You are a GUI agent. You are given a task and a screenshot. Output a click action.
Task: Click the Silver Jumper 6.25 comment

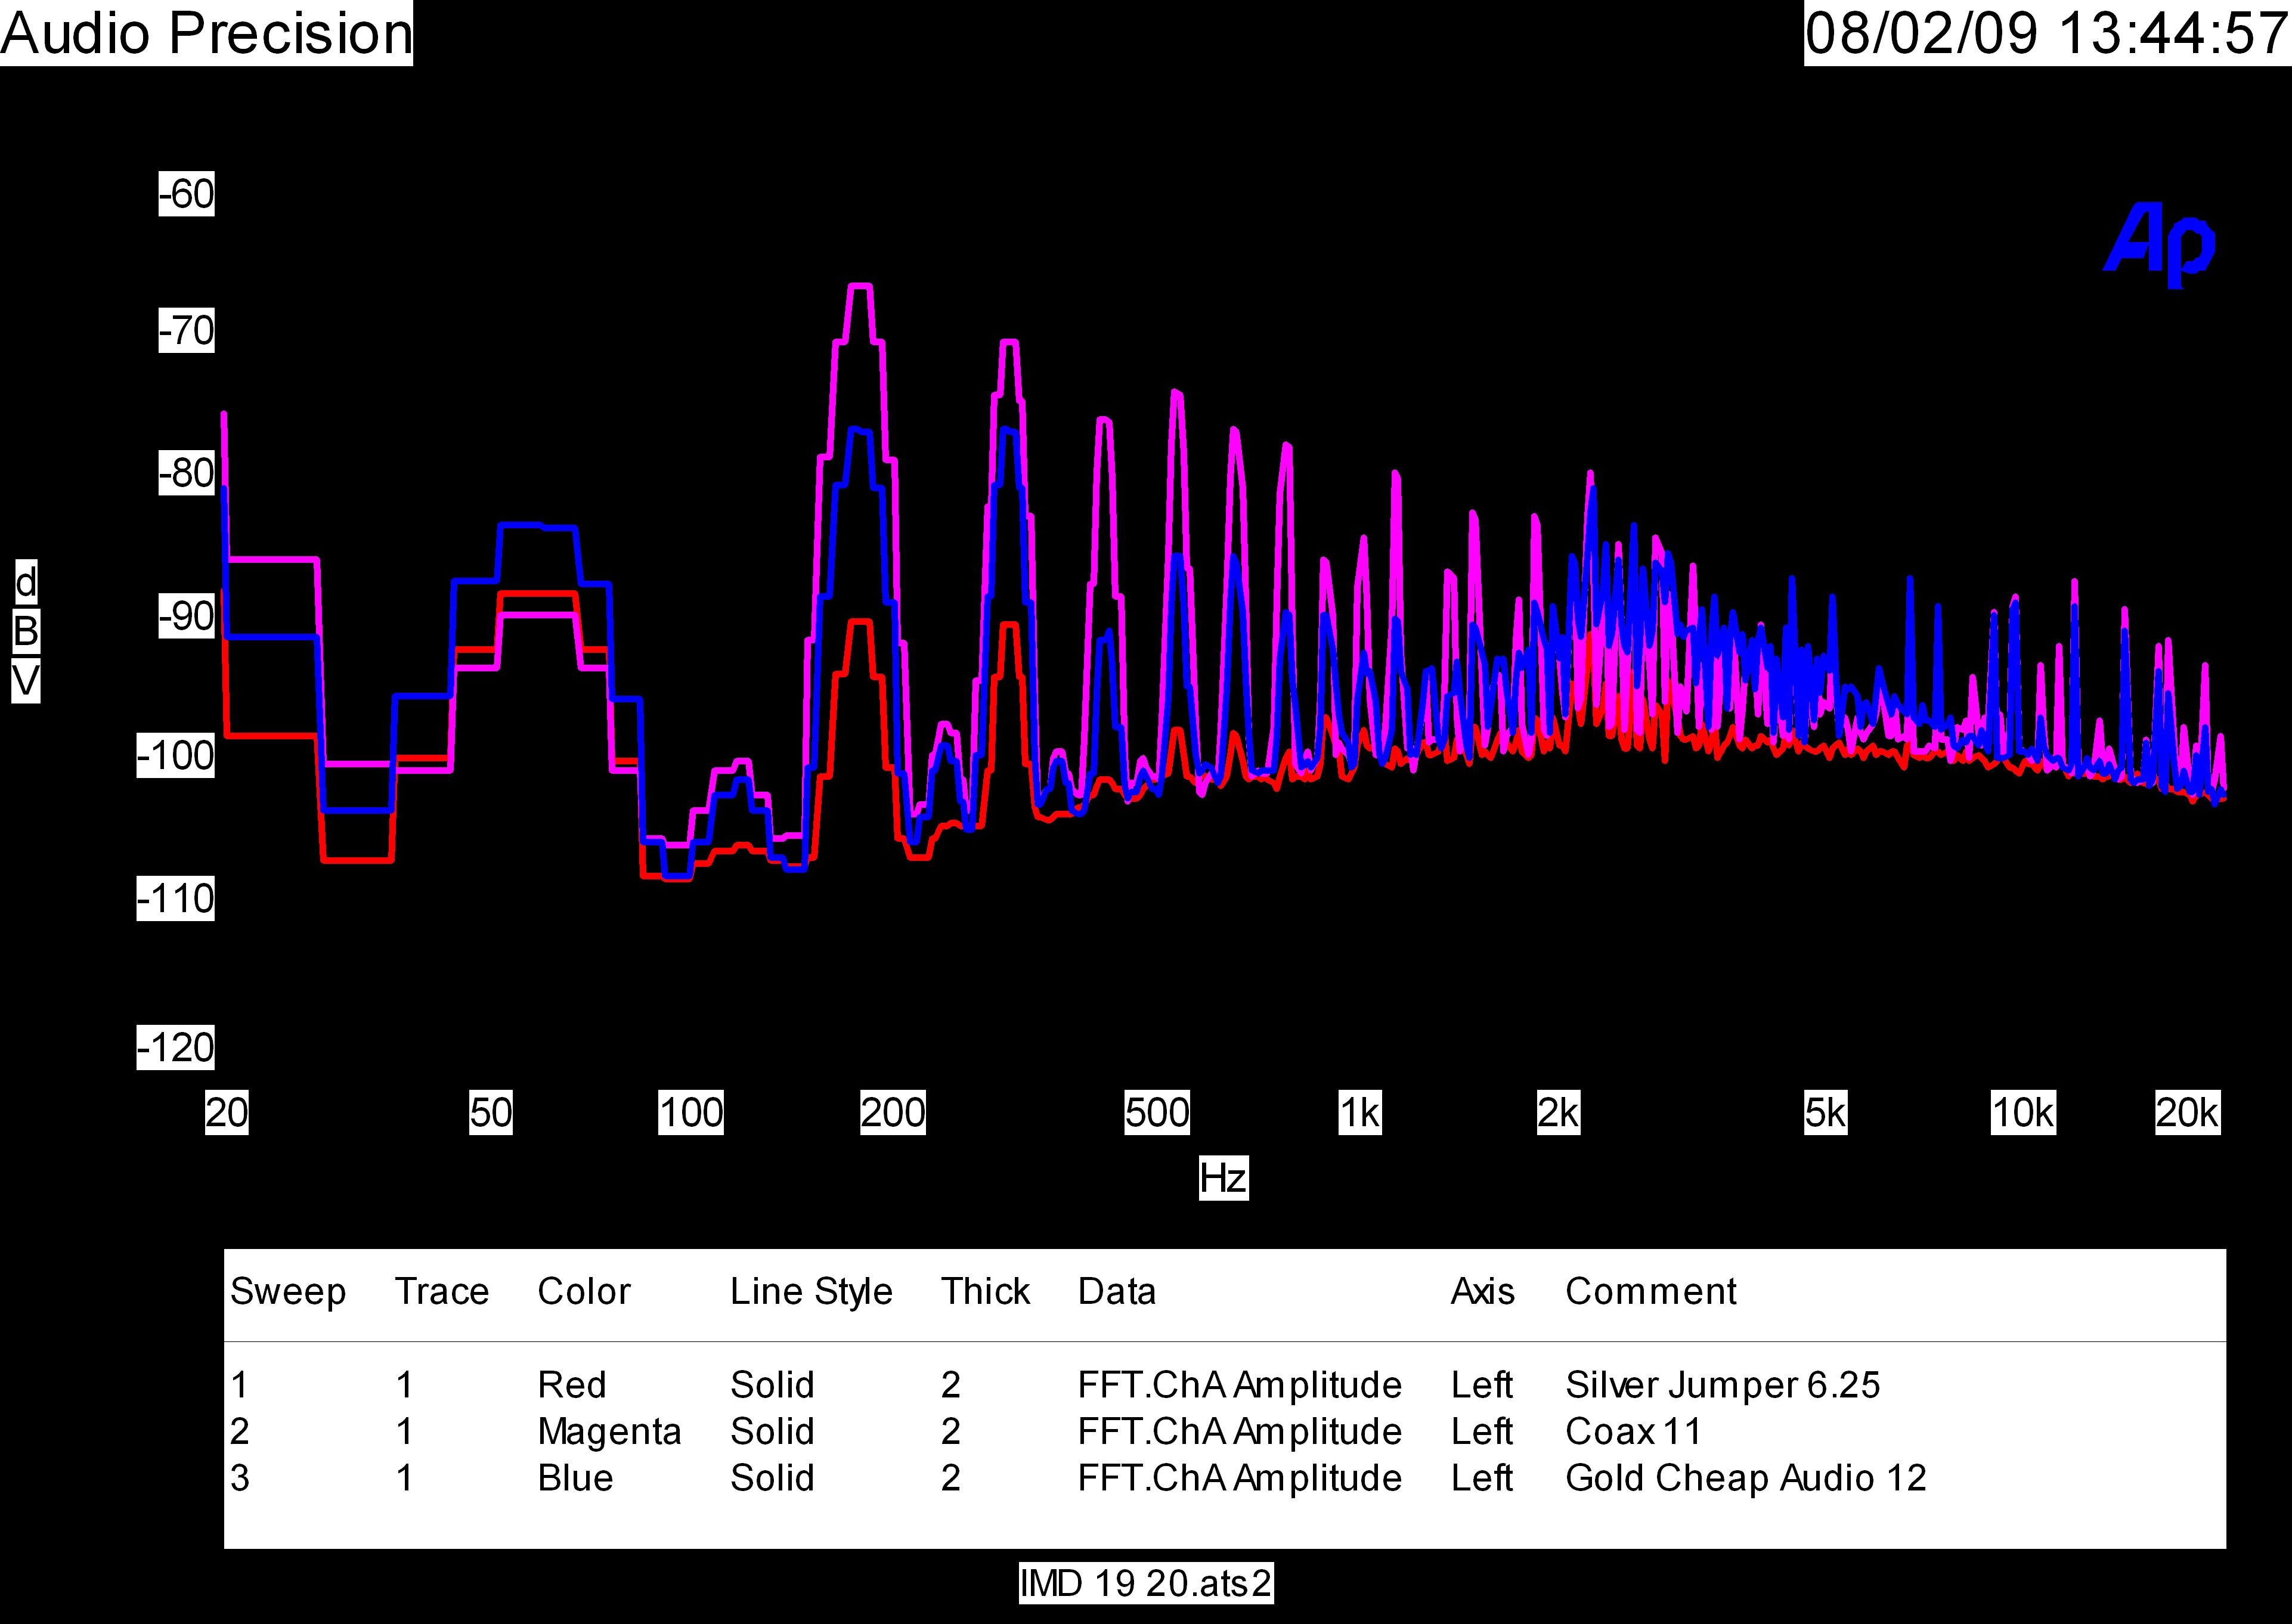[1723, 1385]
